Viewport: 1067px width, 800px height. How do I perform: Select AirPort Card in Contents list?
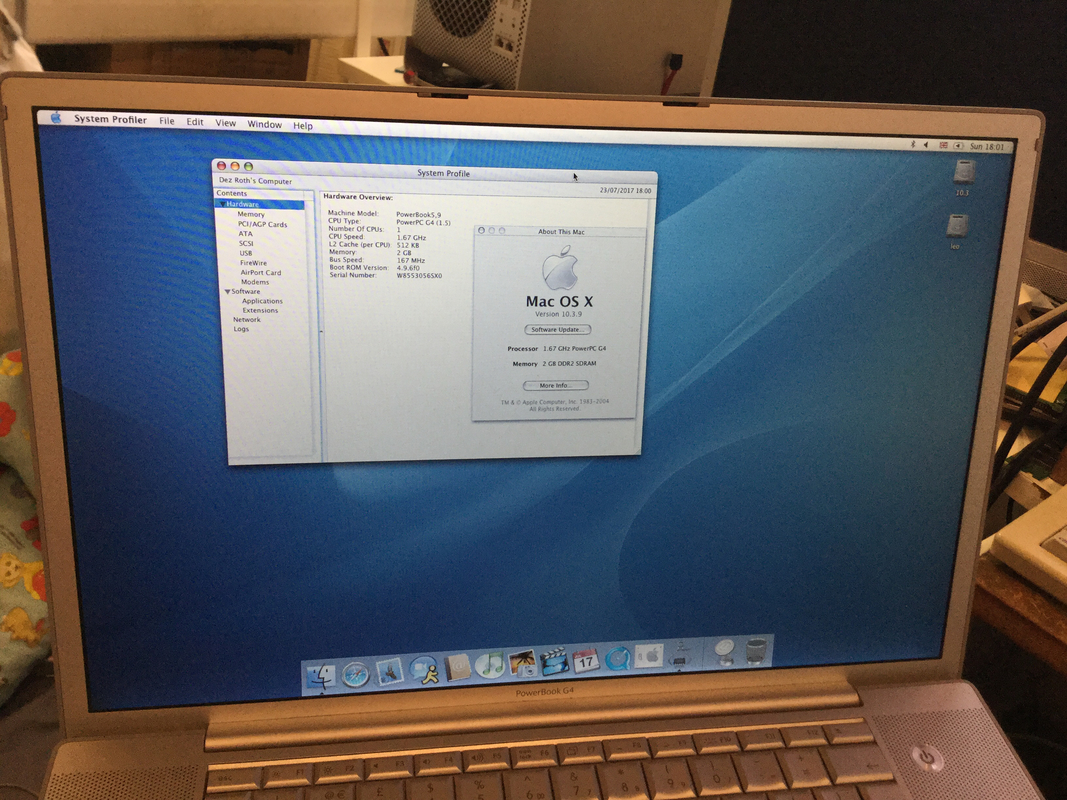pyautogui.click(x=260, y=272)
